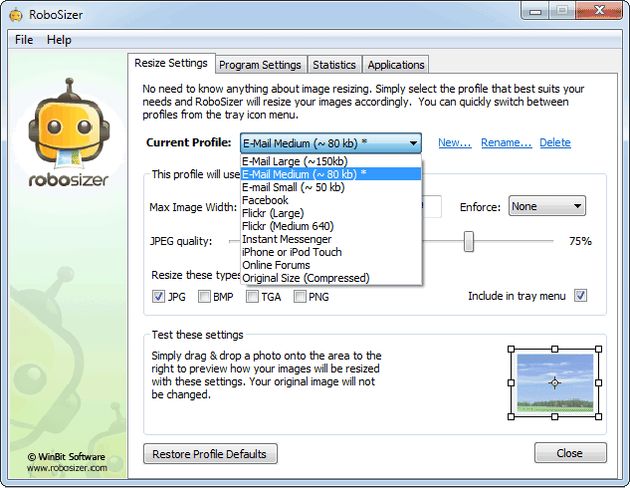Open the Statistics tab

click(x=334, y=65)
